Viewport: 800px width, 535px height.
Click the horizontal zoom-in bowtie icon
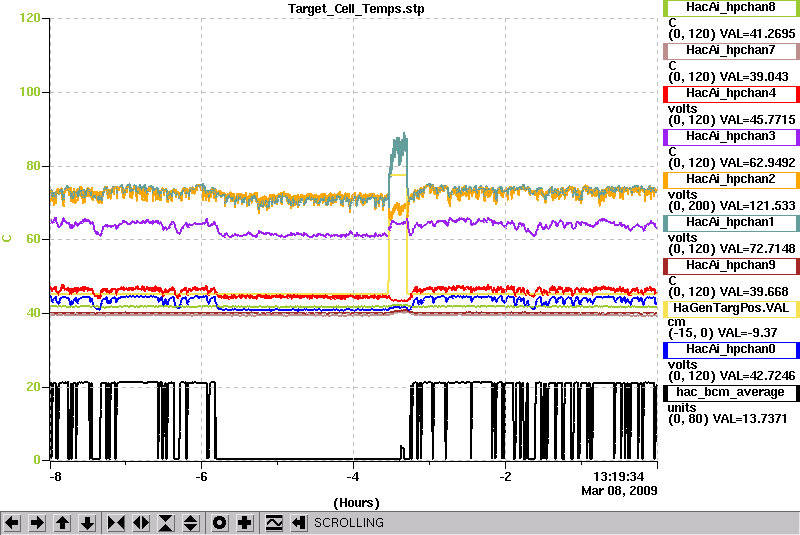point(116,523)
